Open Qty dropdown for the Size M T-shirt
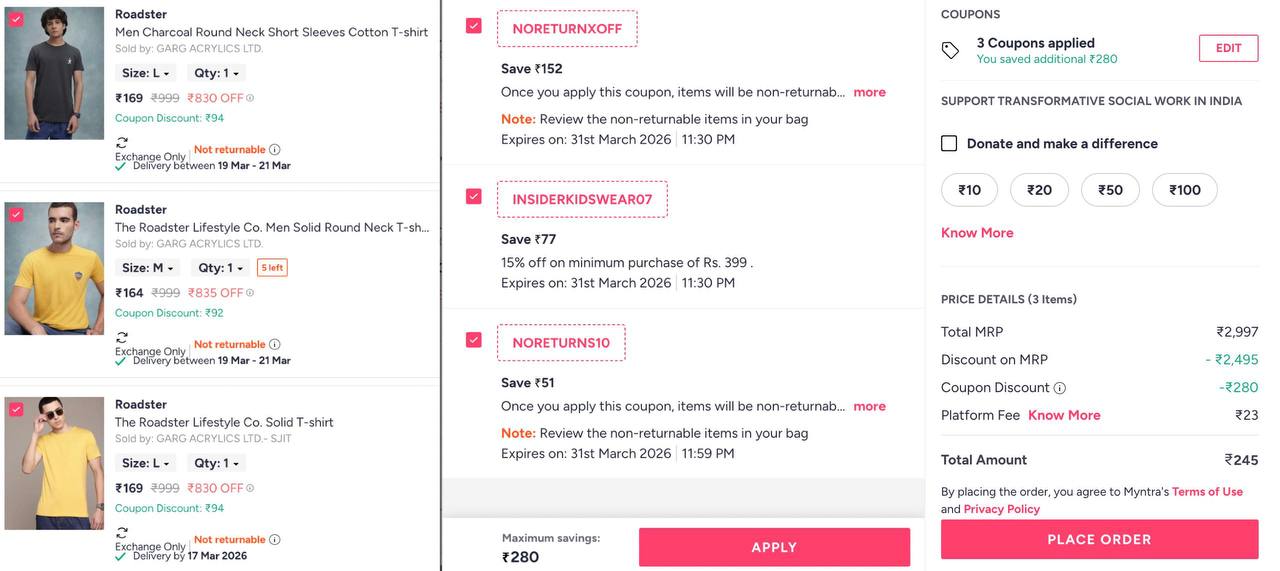This screenshot has height=571, width=1280. pos(221,268)
